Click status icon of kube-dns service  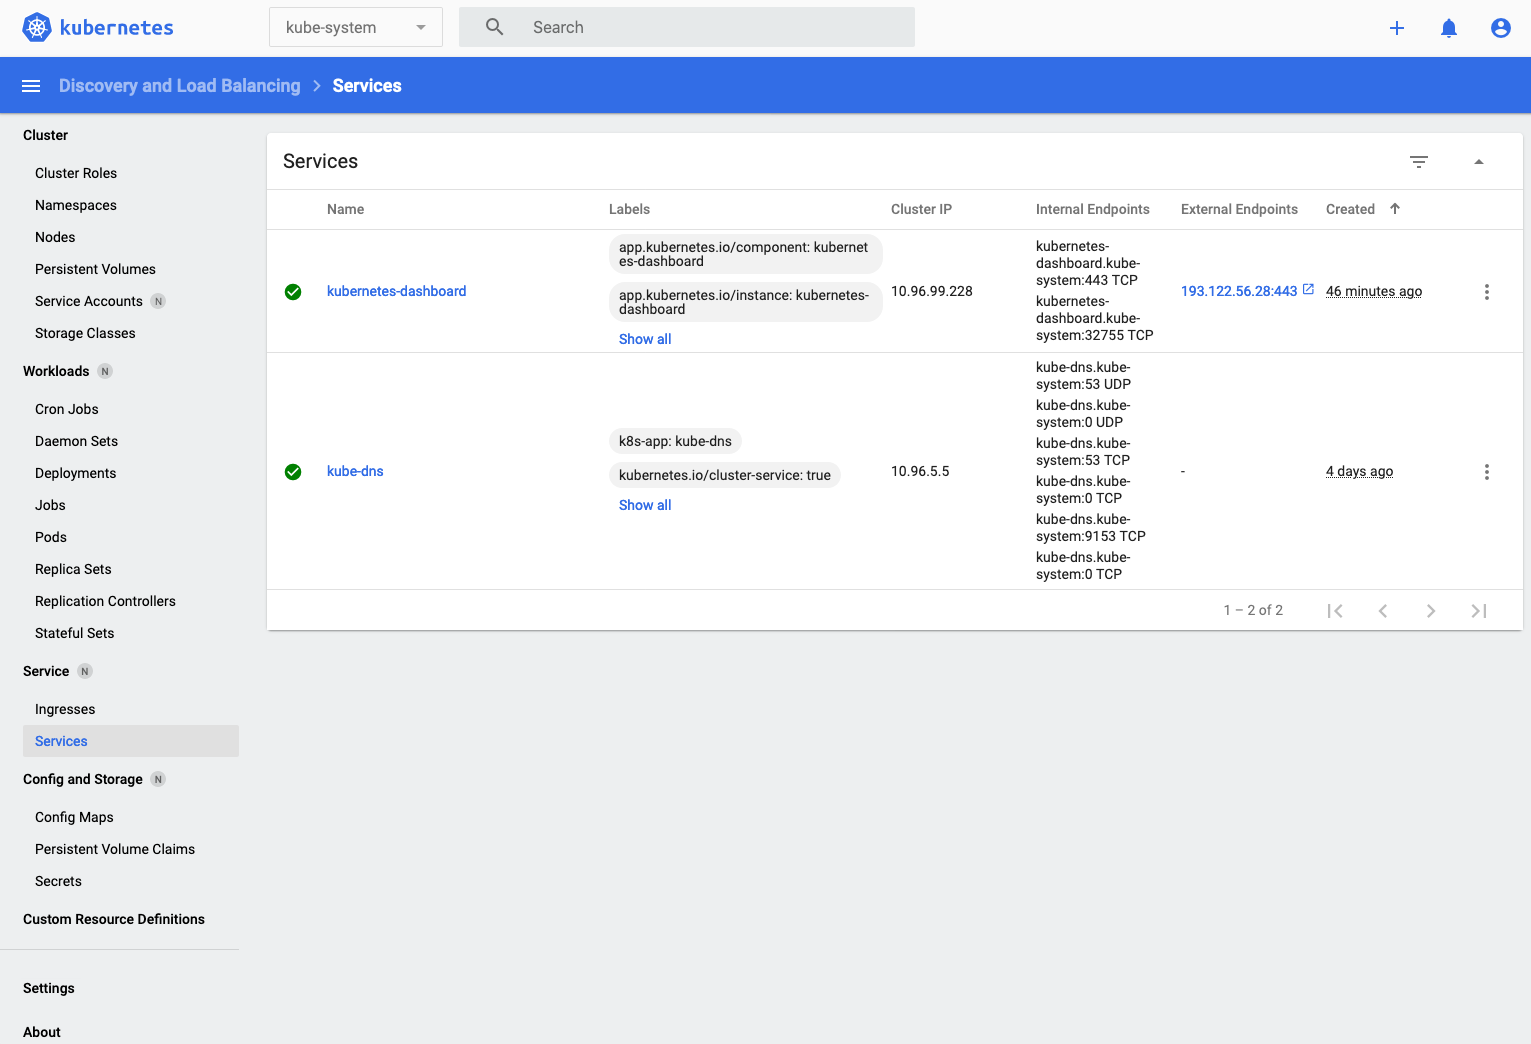[293, 472]
